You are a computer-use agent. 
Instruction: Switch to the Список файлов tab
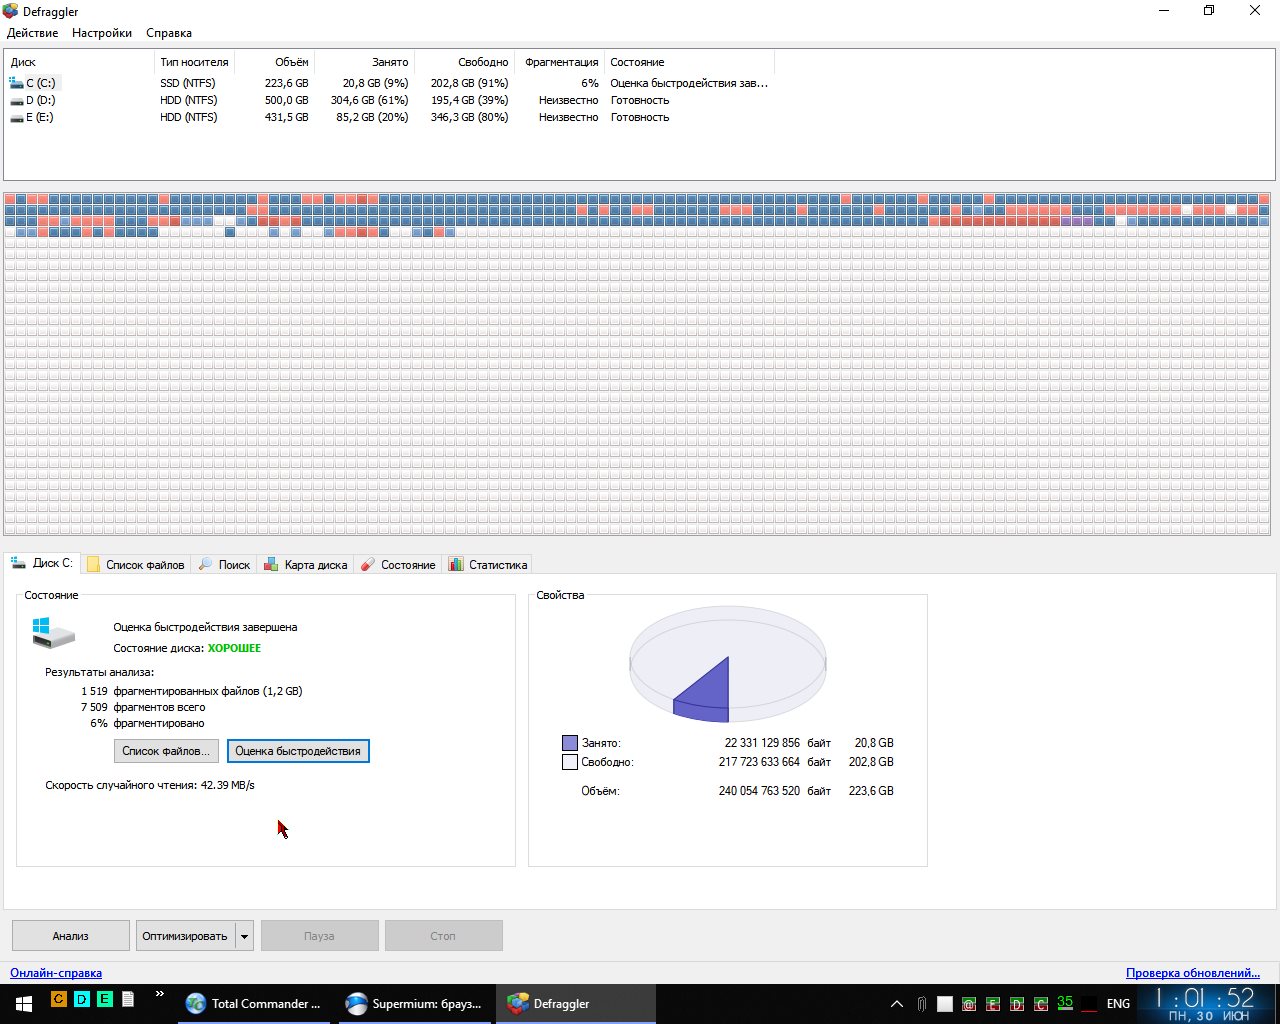[136, 565]
